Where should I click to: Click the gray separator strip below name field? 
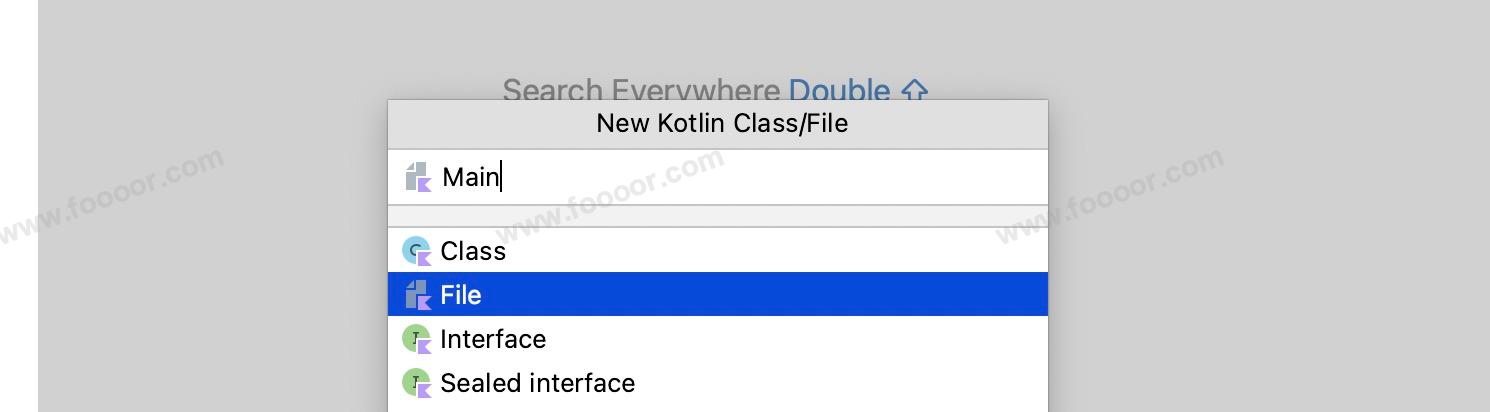click(x=717, y=216)
